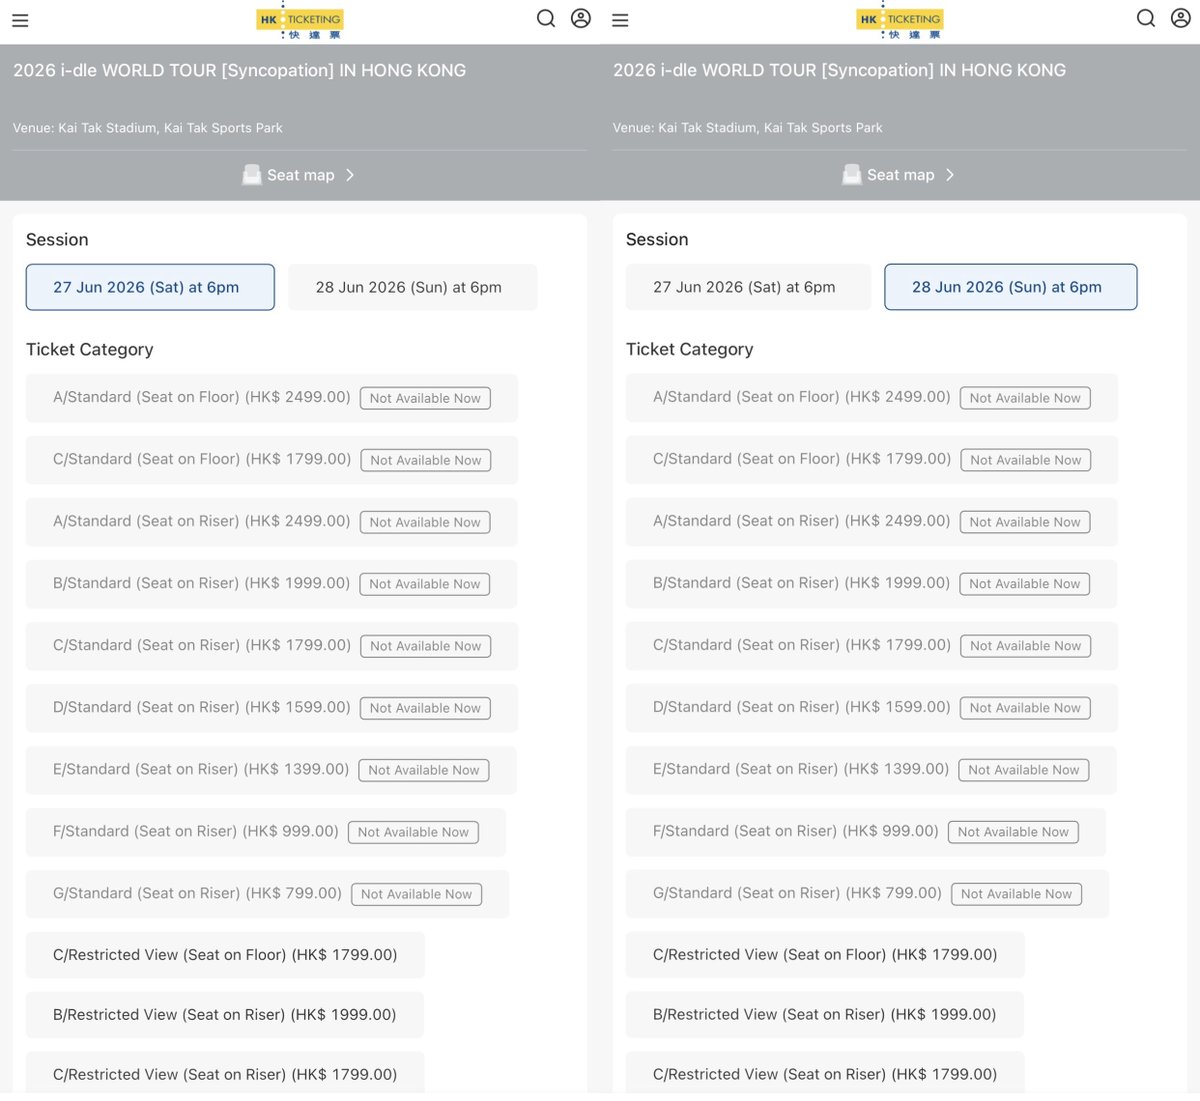
Task: Click C/Standard Seat on Riser text, left panel
Action: coord(202,645)
